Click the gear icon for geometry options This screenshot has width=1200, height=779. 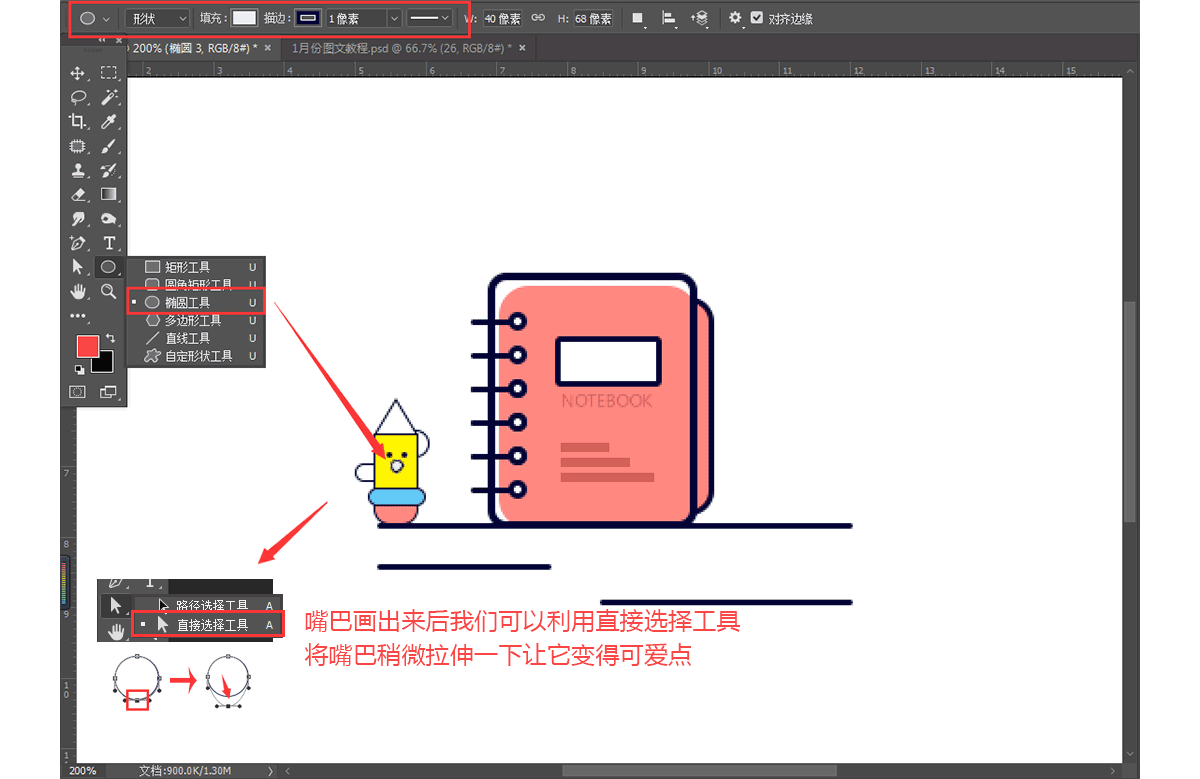point(733,17)
